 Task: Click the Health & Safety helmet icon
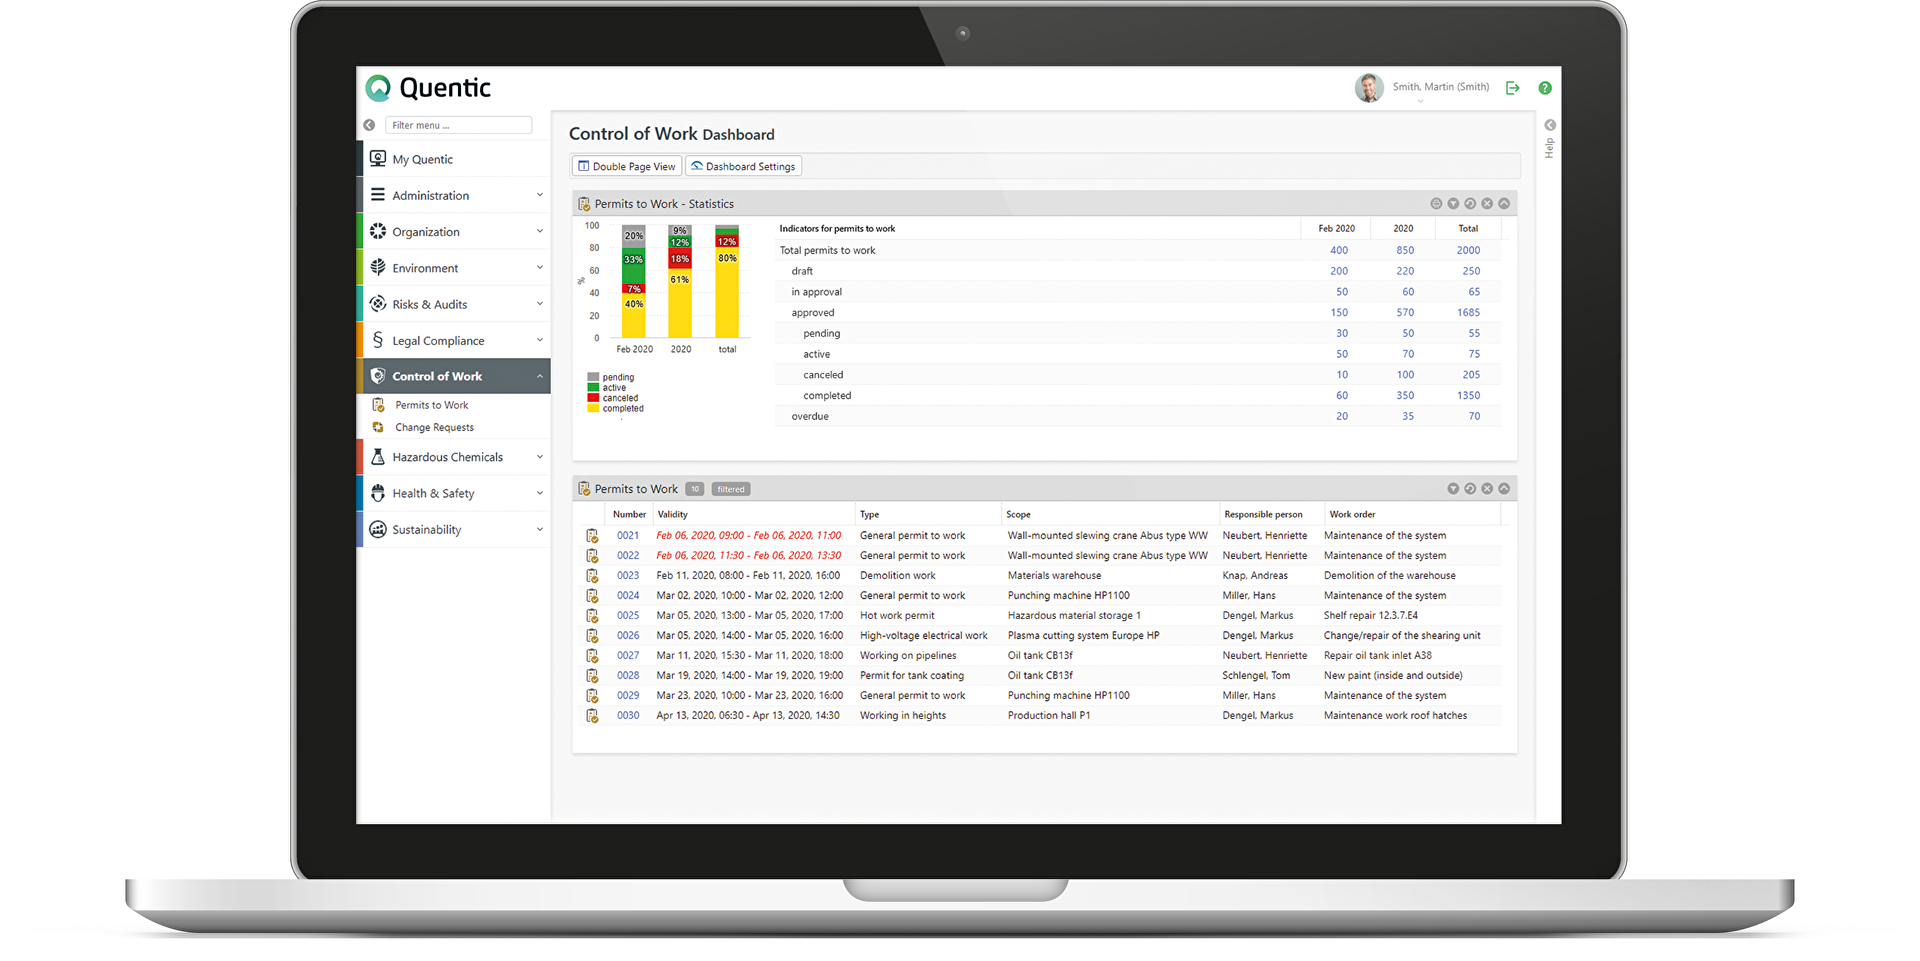(x=378, y=493)
